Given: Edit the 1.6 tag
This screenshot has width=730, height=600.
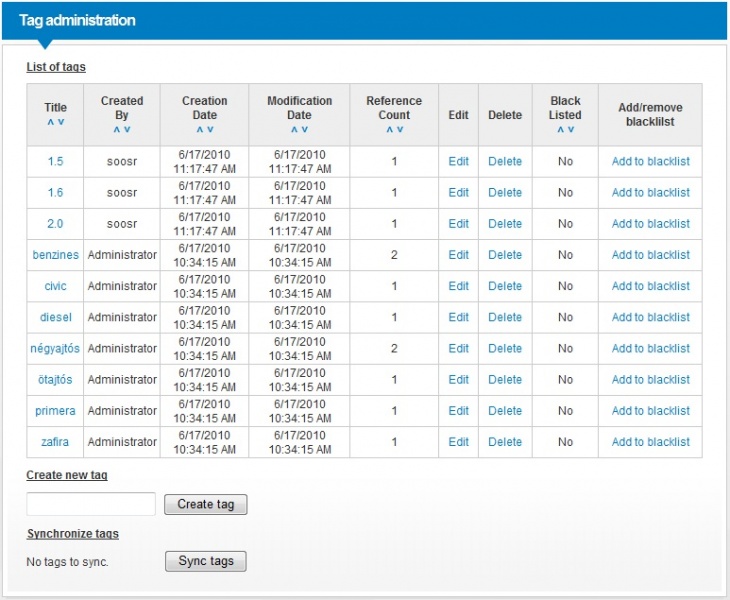Looking at the screenshot, I should tap(459, 193).
